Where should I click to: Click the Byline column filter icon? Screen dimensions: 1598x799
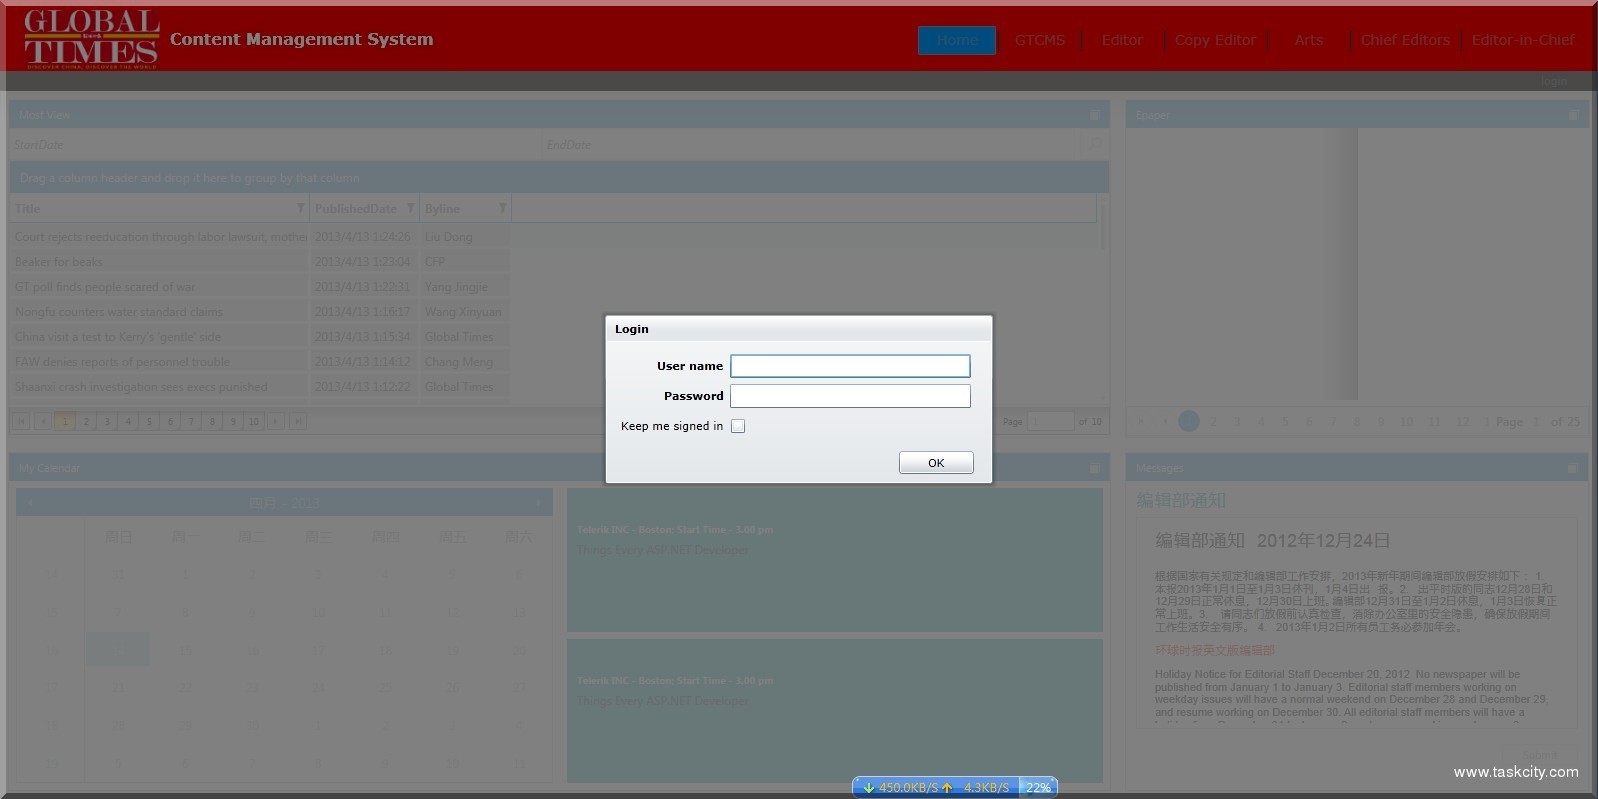502,208
